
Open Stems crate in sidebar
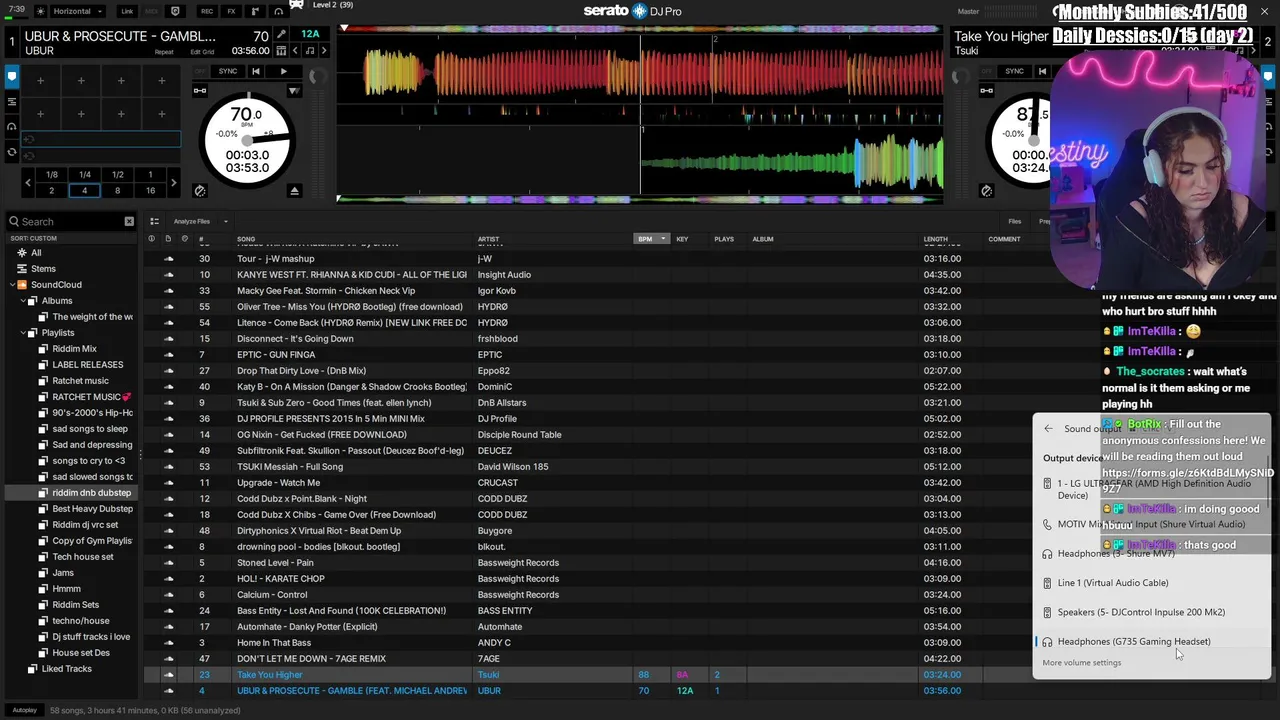point(43,269)
